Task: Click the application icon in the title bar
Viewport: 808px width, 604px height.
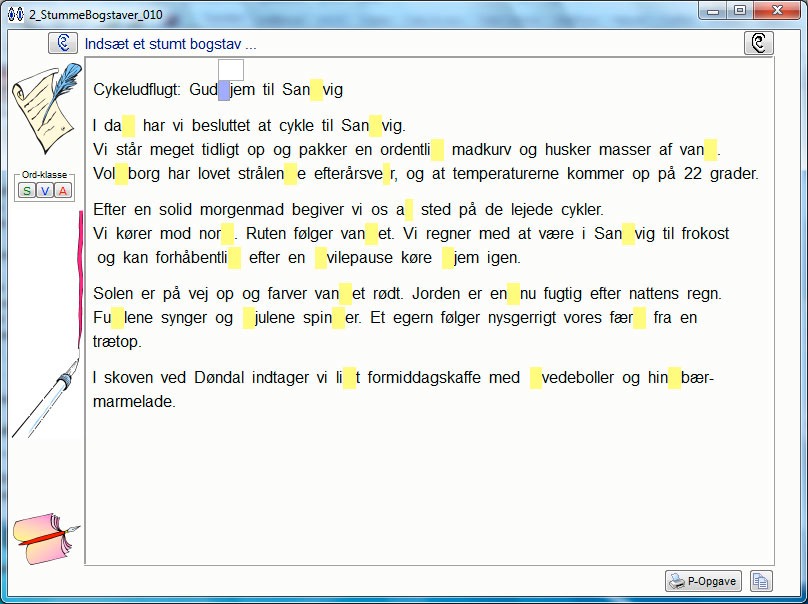Action: [15, 14]
